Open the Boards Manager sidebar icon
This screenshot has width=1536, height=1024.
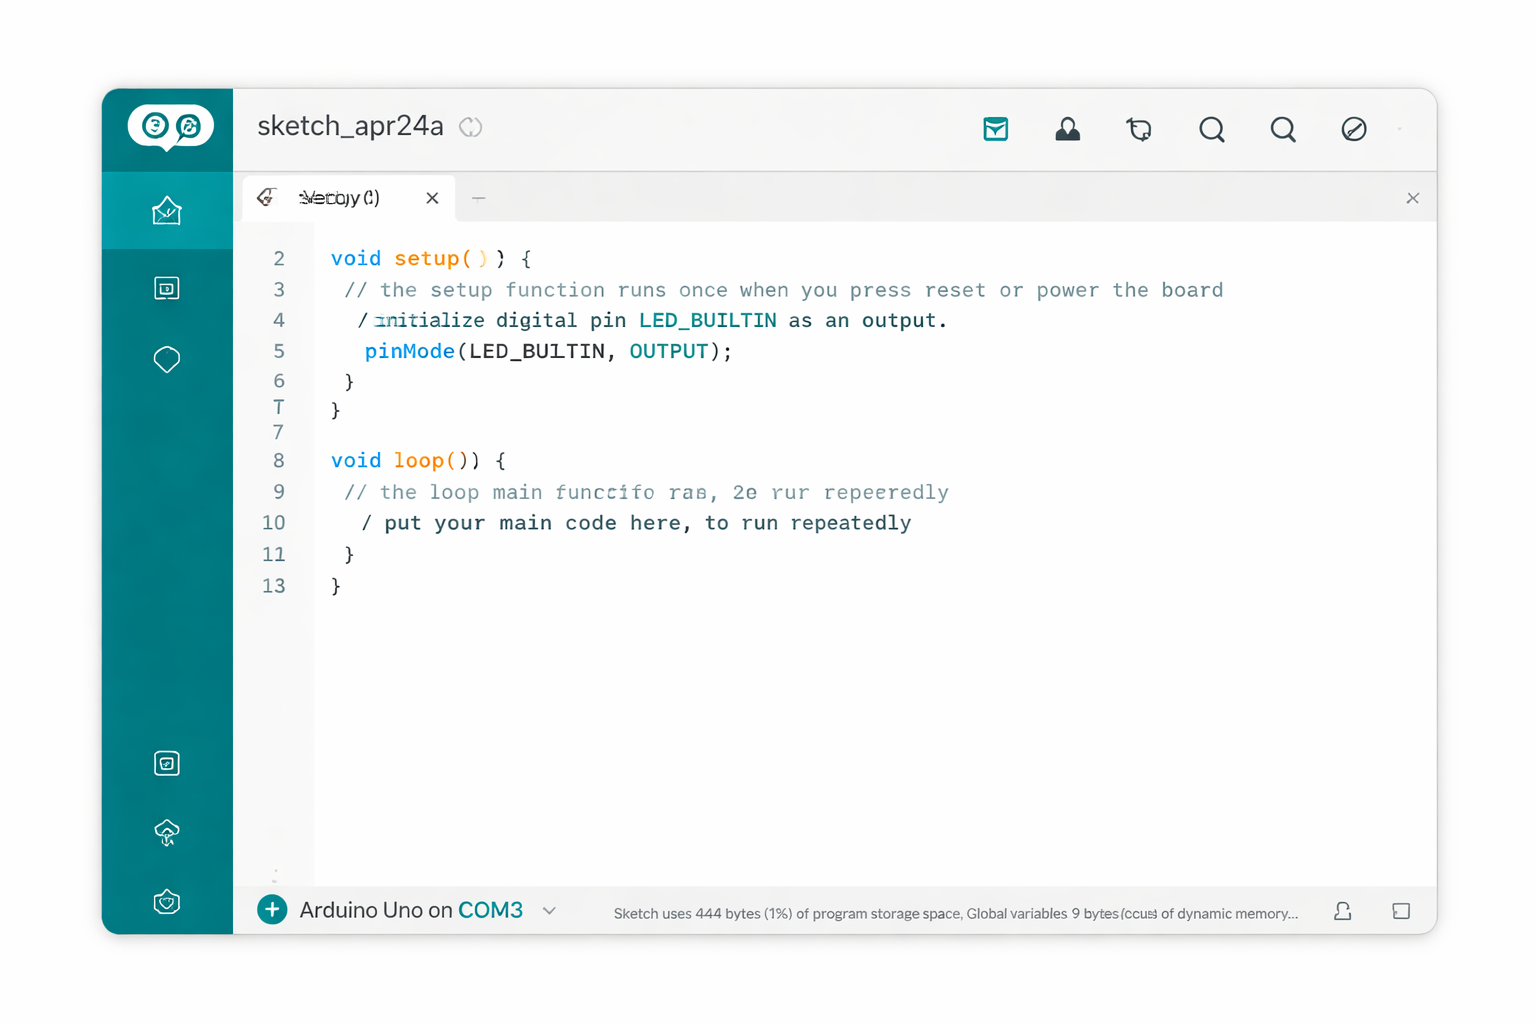click(x=167, y=288)
